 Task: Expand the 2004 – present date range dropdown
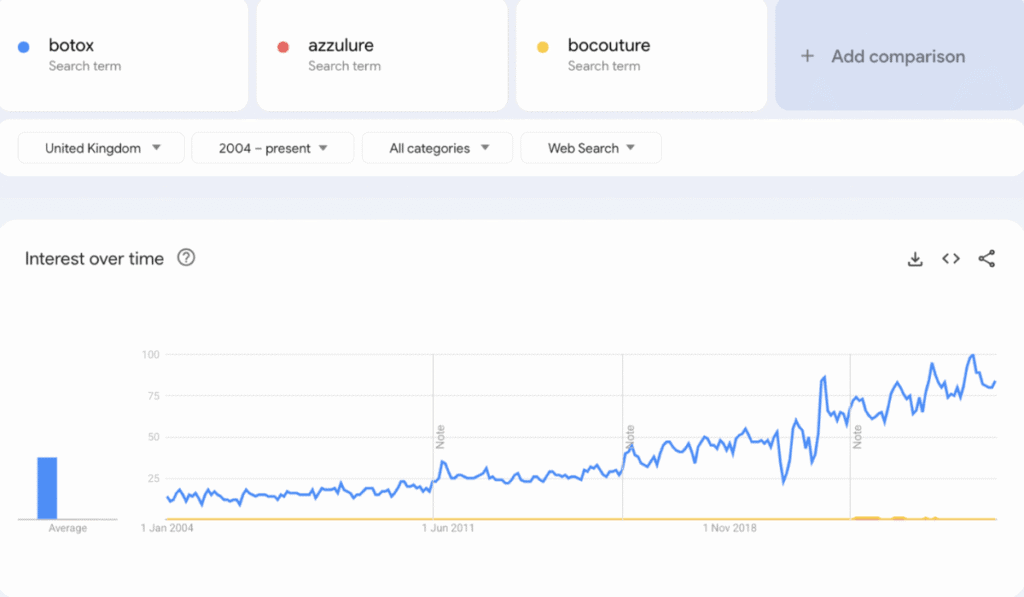coord(273,148)
